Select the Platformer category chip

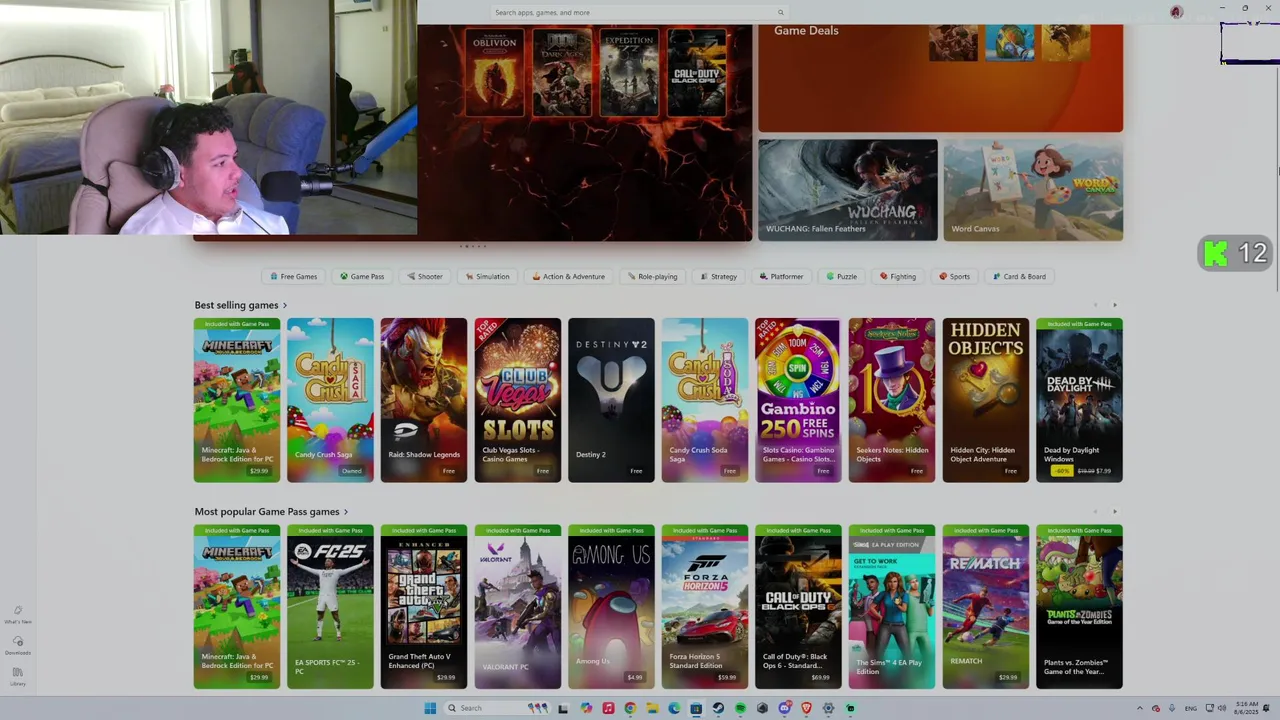(x=781, y=276)
